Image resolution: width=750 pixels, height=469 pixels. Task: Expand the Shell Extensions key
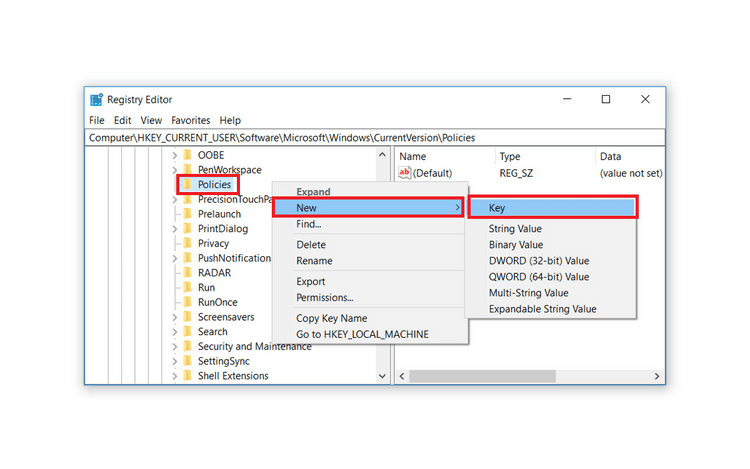pos(175,376)
